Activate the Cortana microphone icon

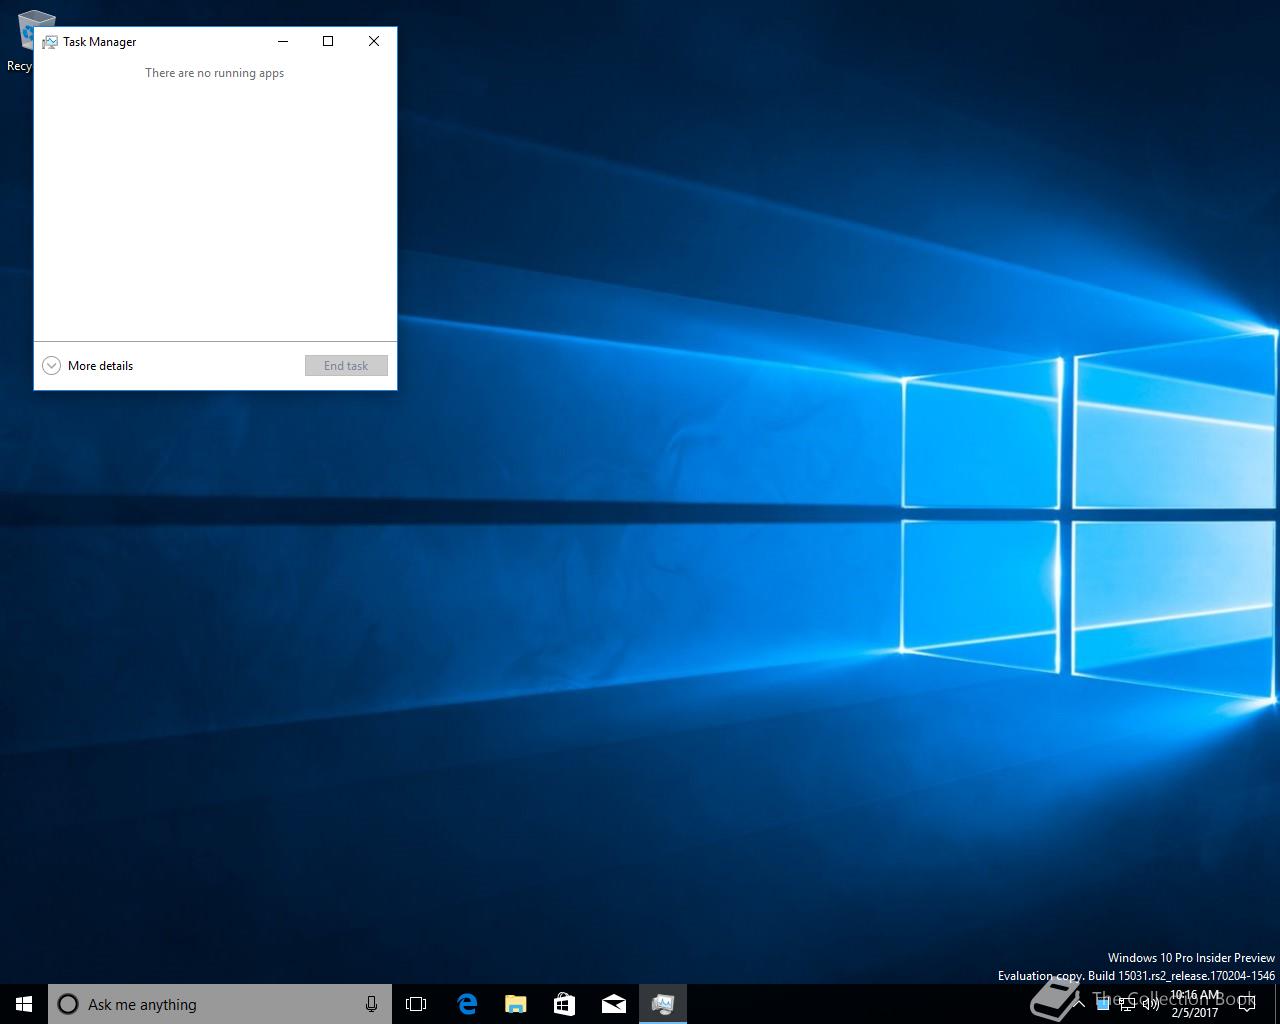tap(371, 1004)
